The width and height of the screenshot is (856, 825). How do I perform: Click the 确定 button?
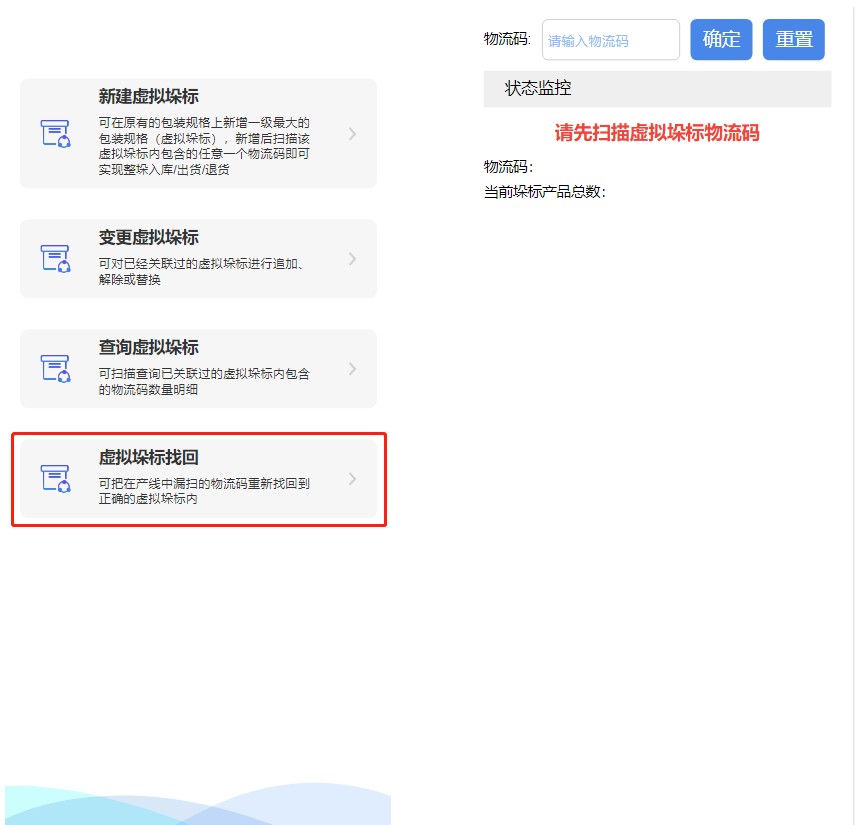pos(721,39)
